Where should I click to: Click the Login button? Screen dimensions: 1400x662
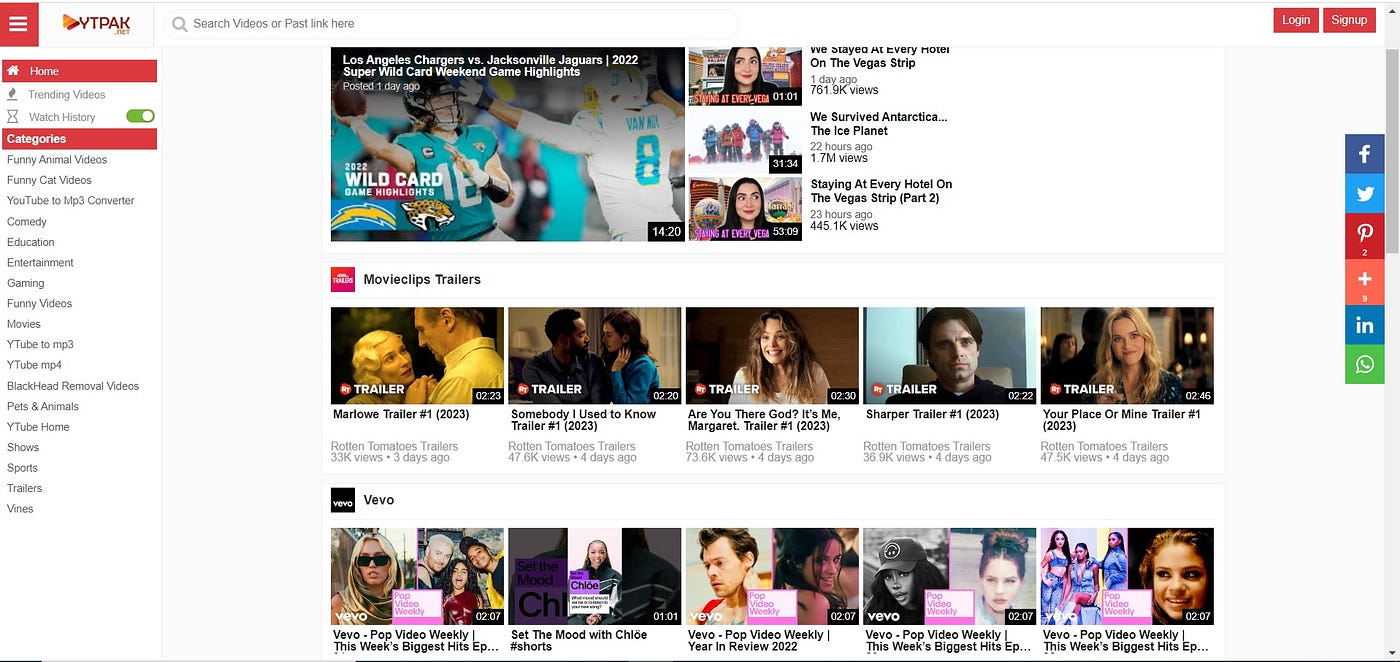1296,20
